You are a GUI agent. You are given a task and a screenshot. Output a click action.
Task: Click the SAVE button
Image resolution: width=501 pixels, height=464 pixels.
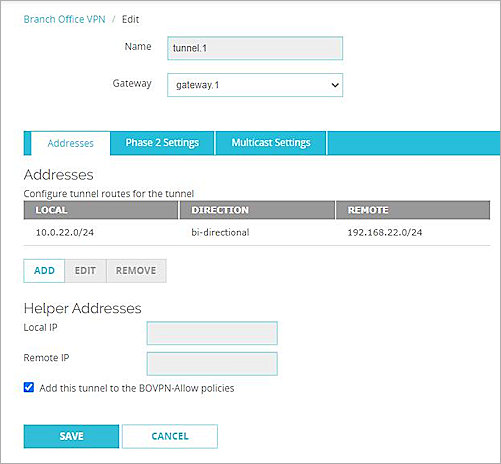71,436
